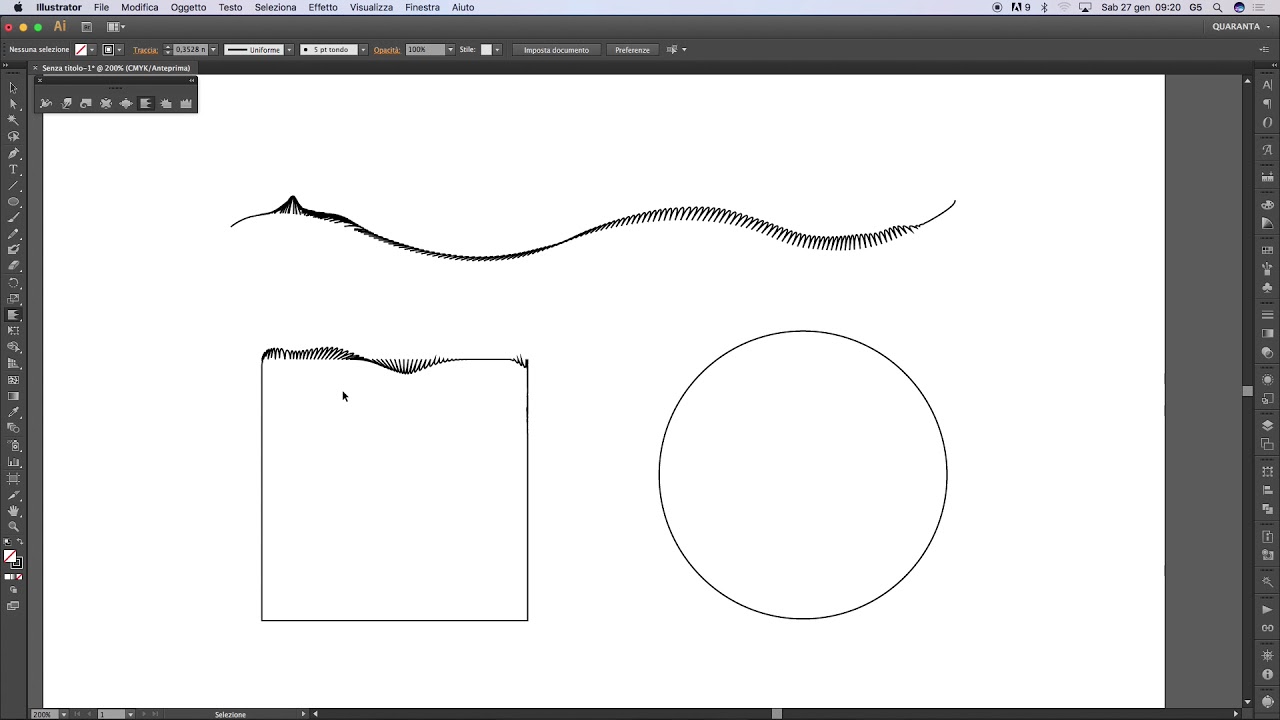Select Wrinkle tool in floating panel
1280x720 pixels.
(x=186, y=103)
